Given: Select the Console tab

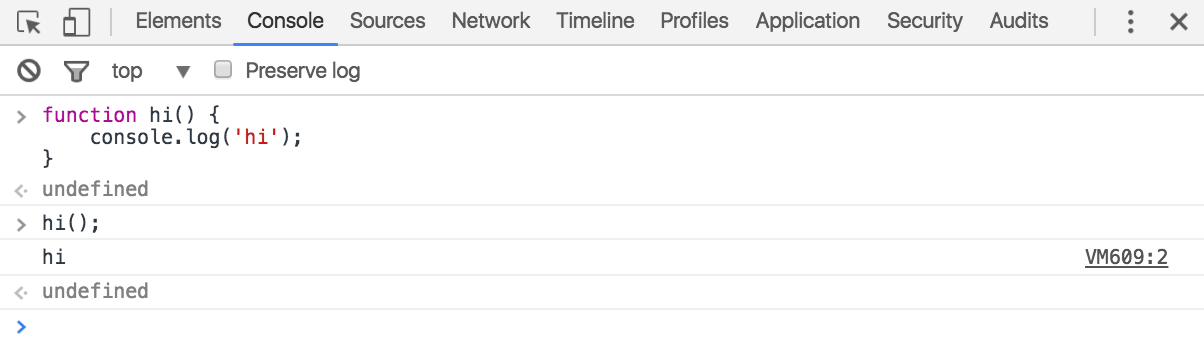Looking at the screenshot, I should (285, 21).
